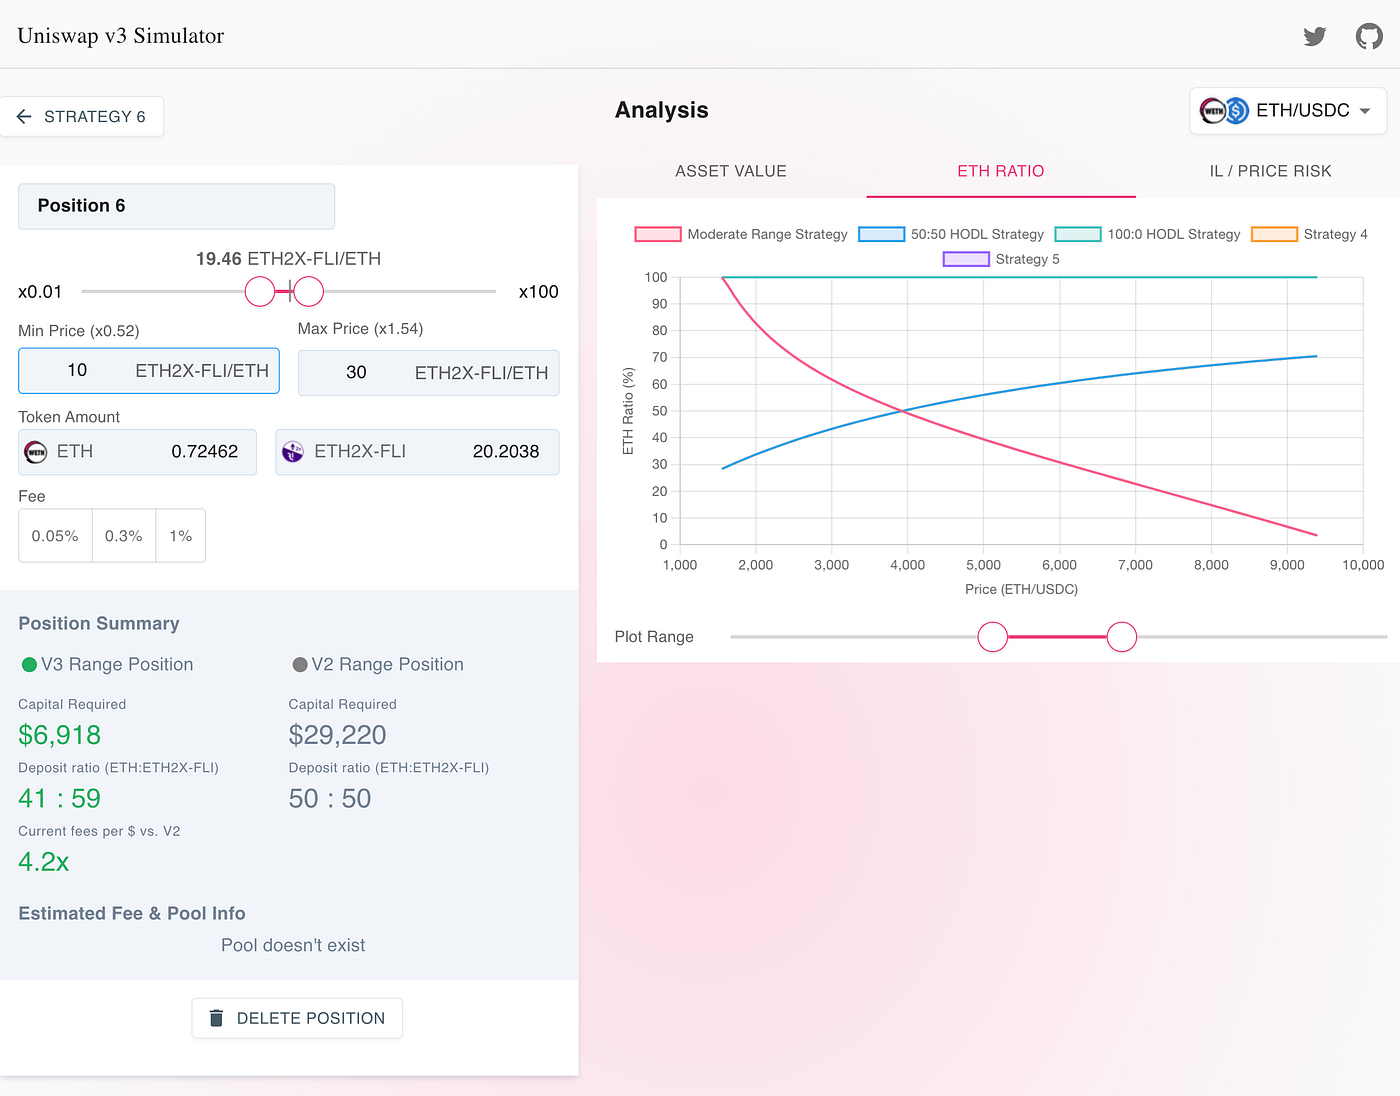The width and height of the screenshot is (1400, 1096).
Task: Open the IL / Price Risk tab
Action: coord(1270,171)
